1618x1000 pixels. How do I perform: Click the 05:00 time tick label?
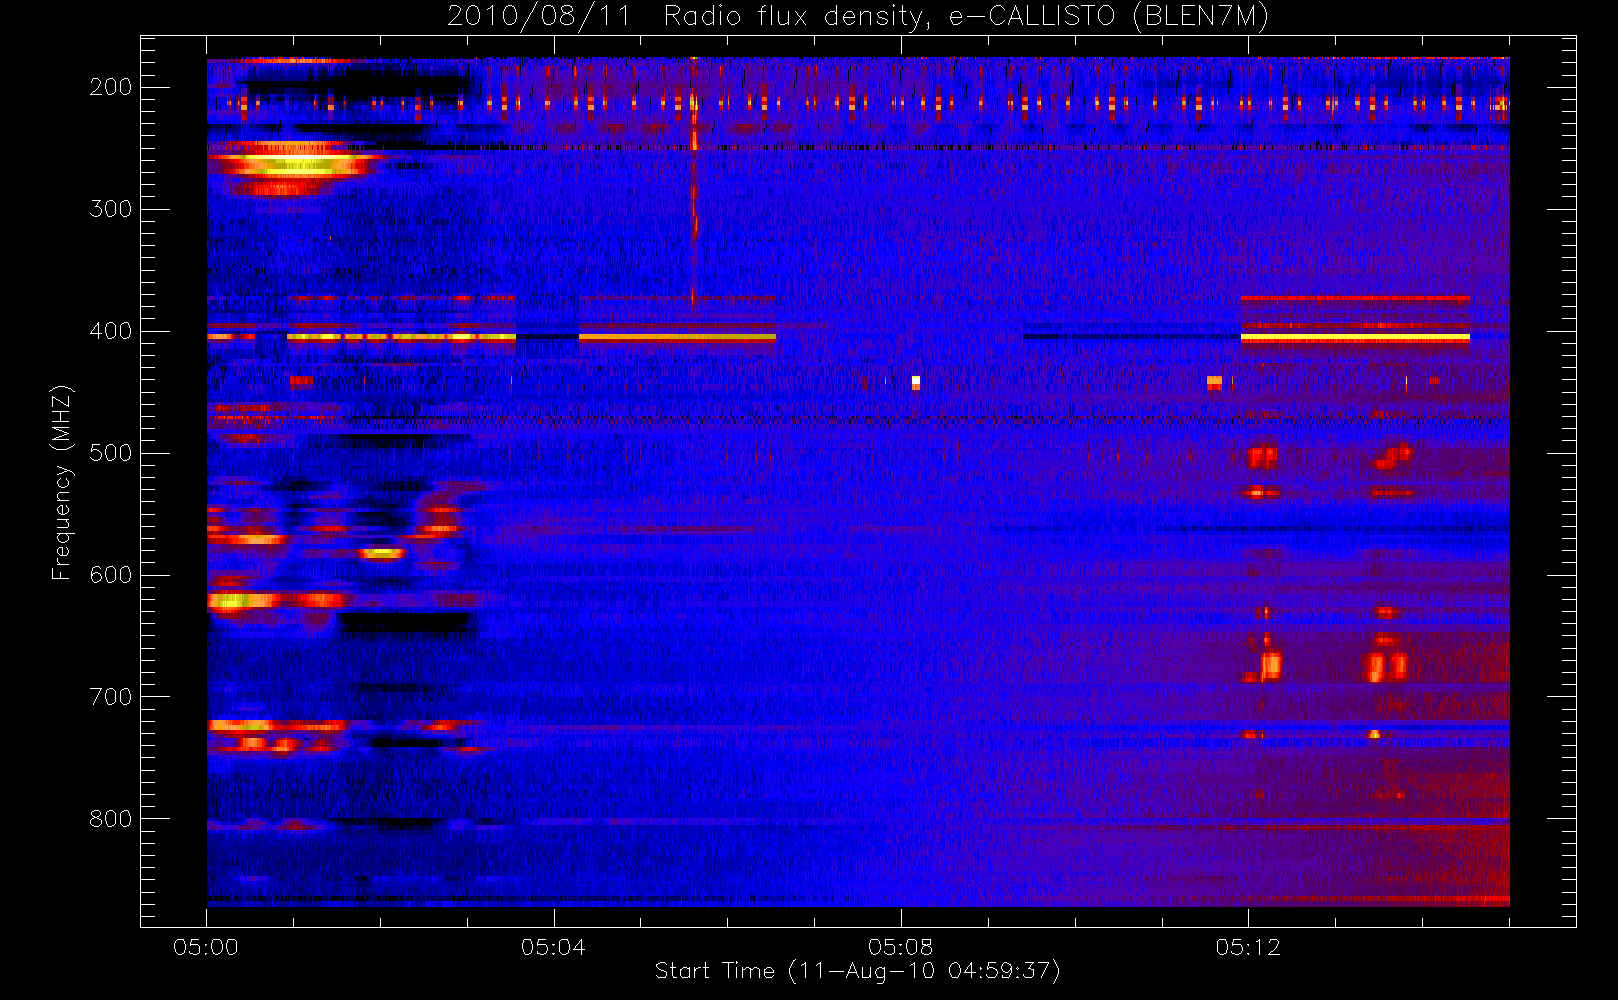tap(206, 947)
